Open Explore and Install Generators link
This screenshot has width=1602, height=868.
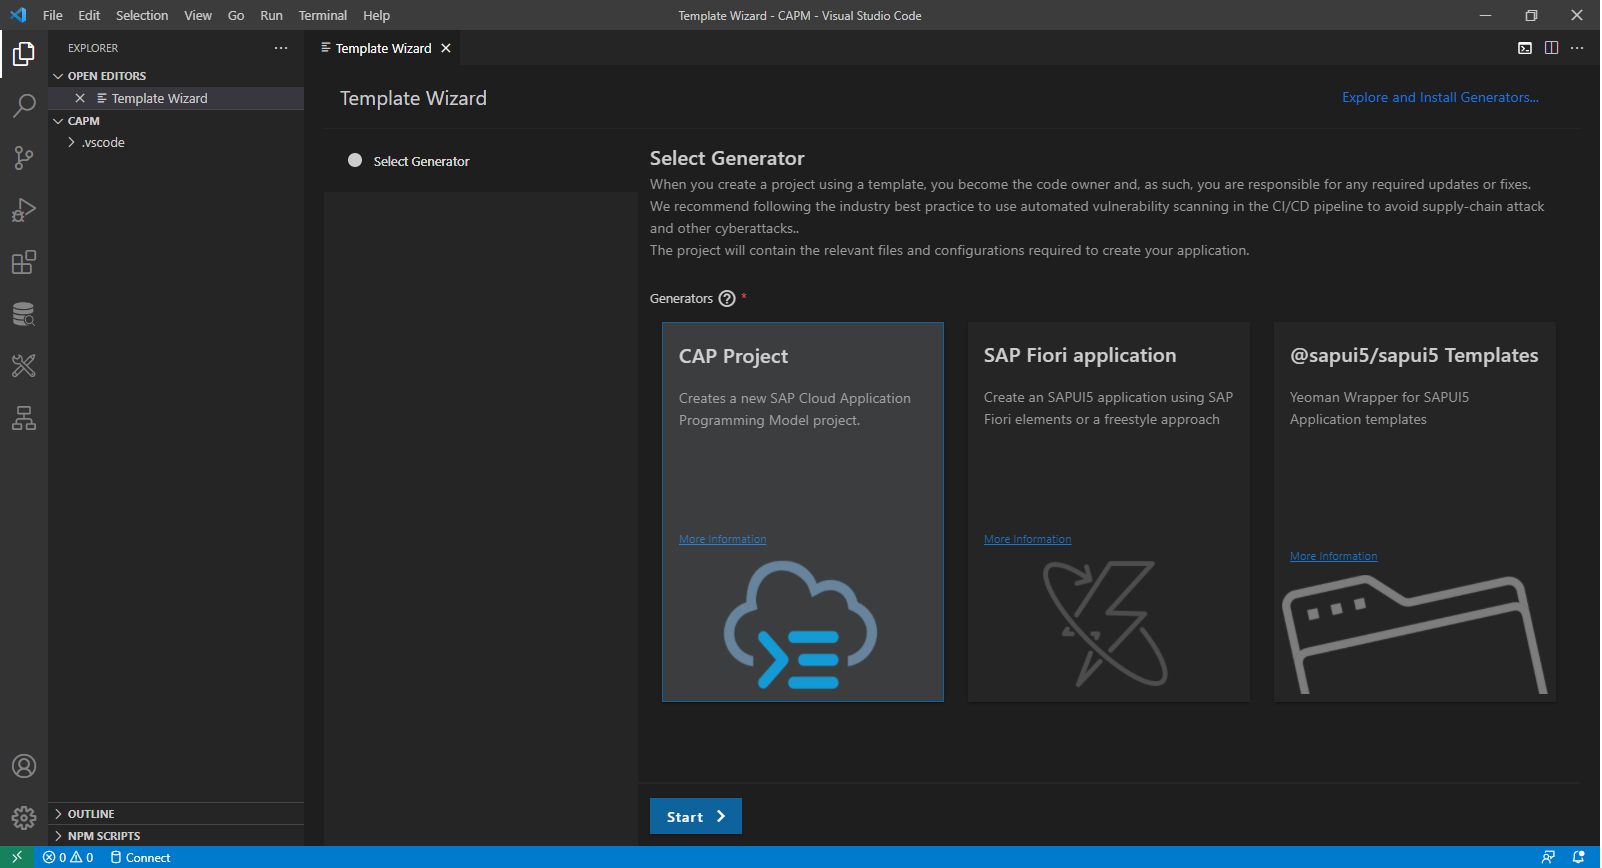1440,97
